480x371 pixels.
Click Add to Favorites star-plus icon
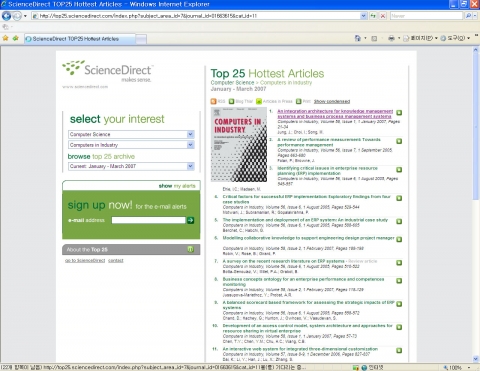pyautogui.click(x=16, y=38)
